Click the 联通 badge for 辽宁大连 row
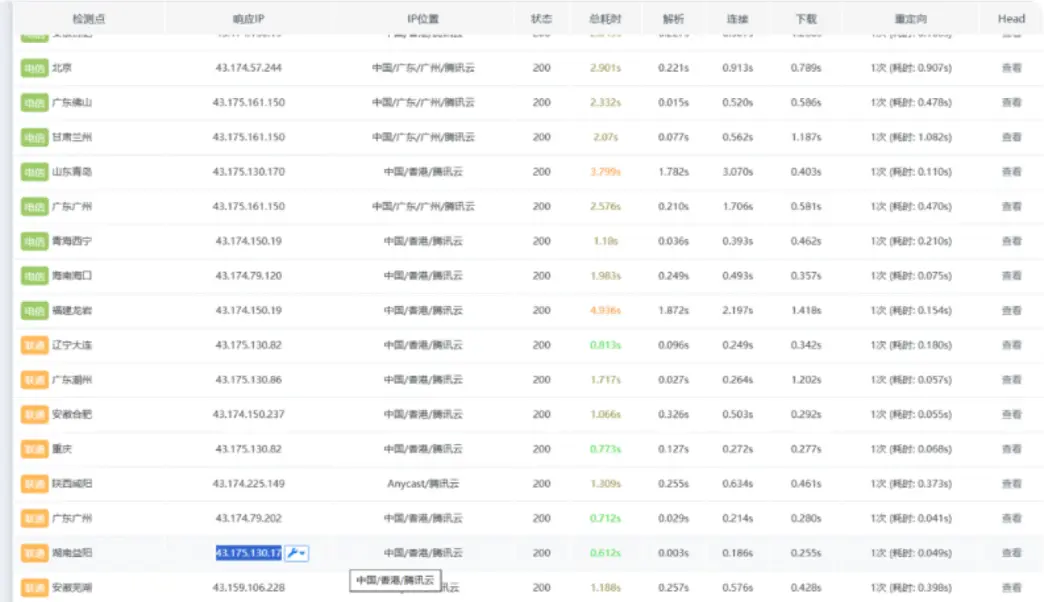Screen dimensions: 1044x602 [33, 345]
